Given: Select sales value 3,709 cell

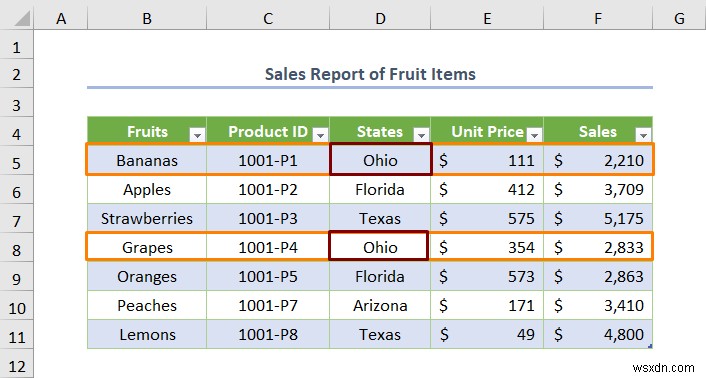Looking at the screenshot, I should [598, 189].
